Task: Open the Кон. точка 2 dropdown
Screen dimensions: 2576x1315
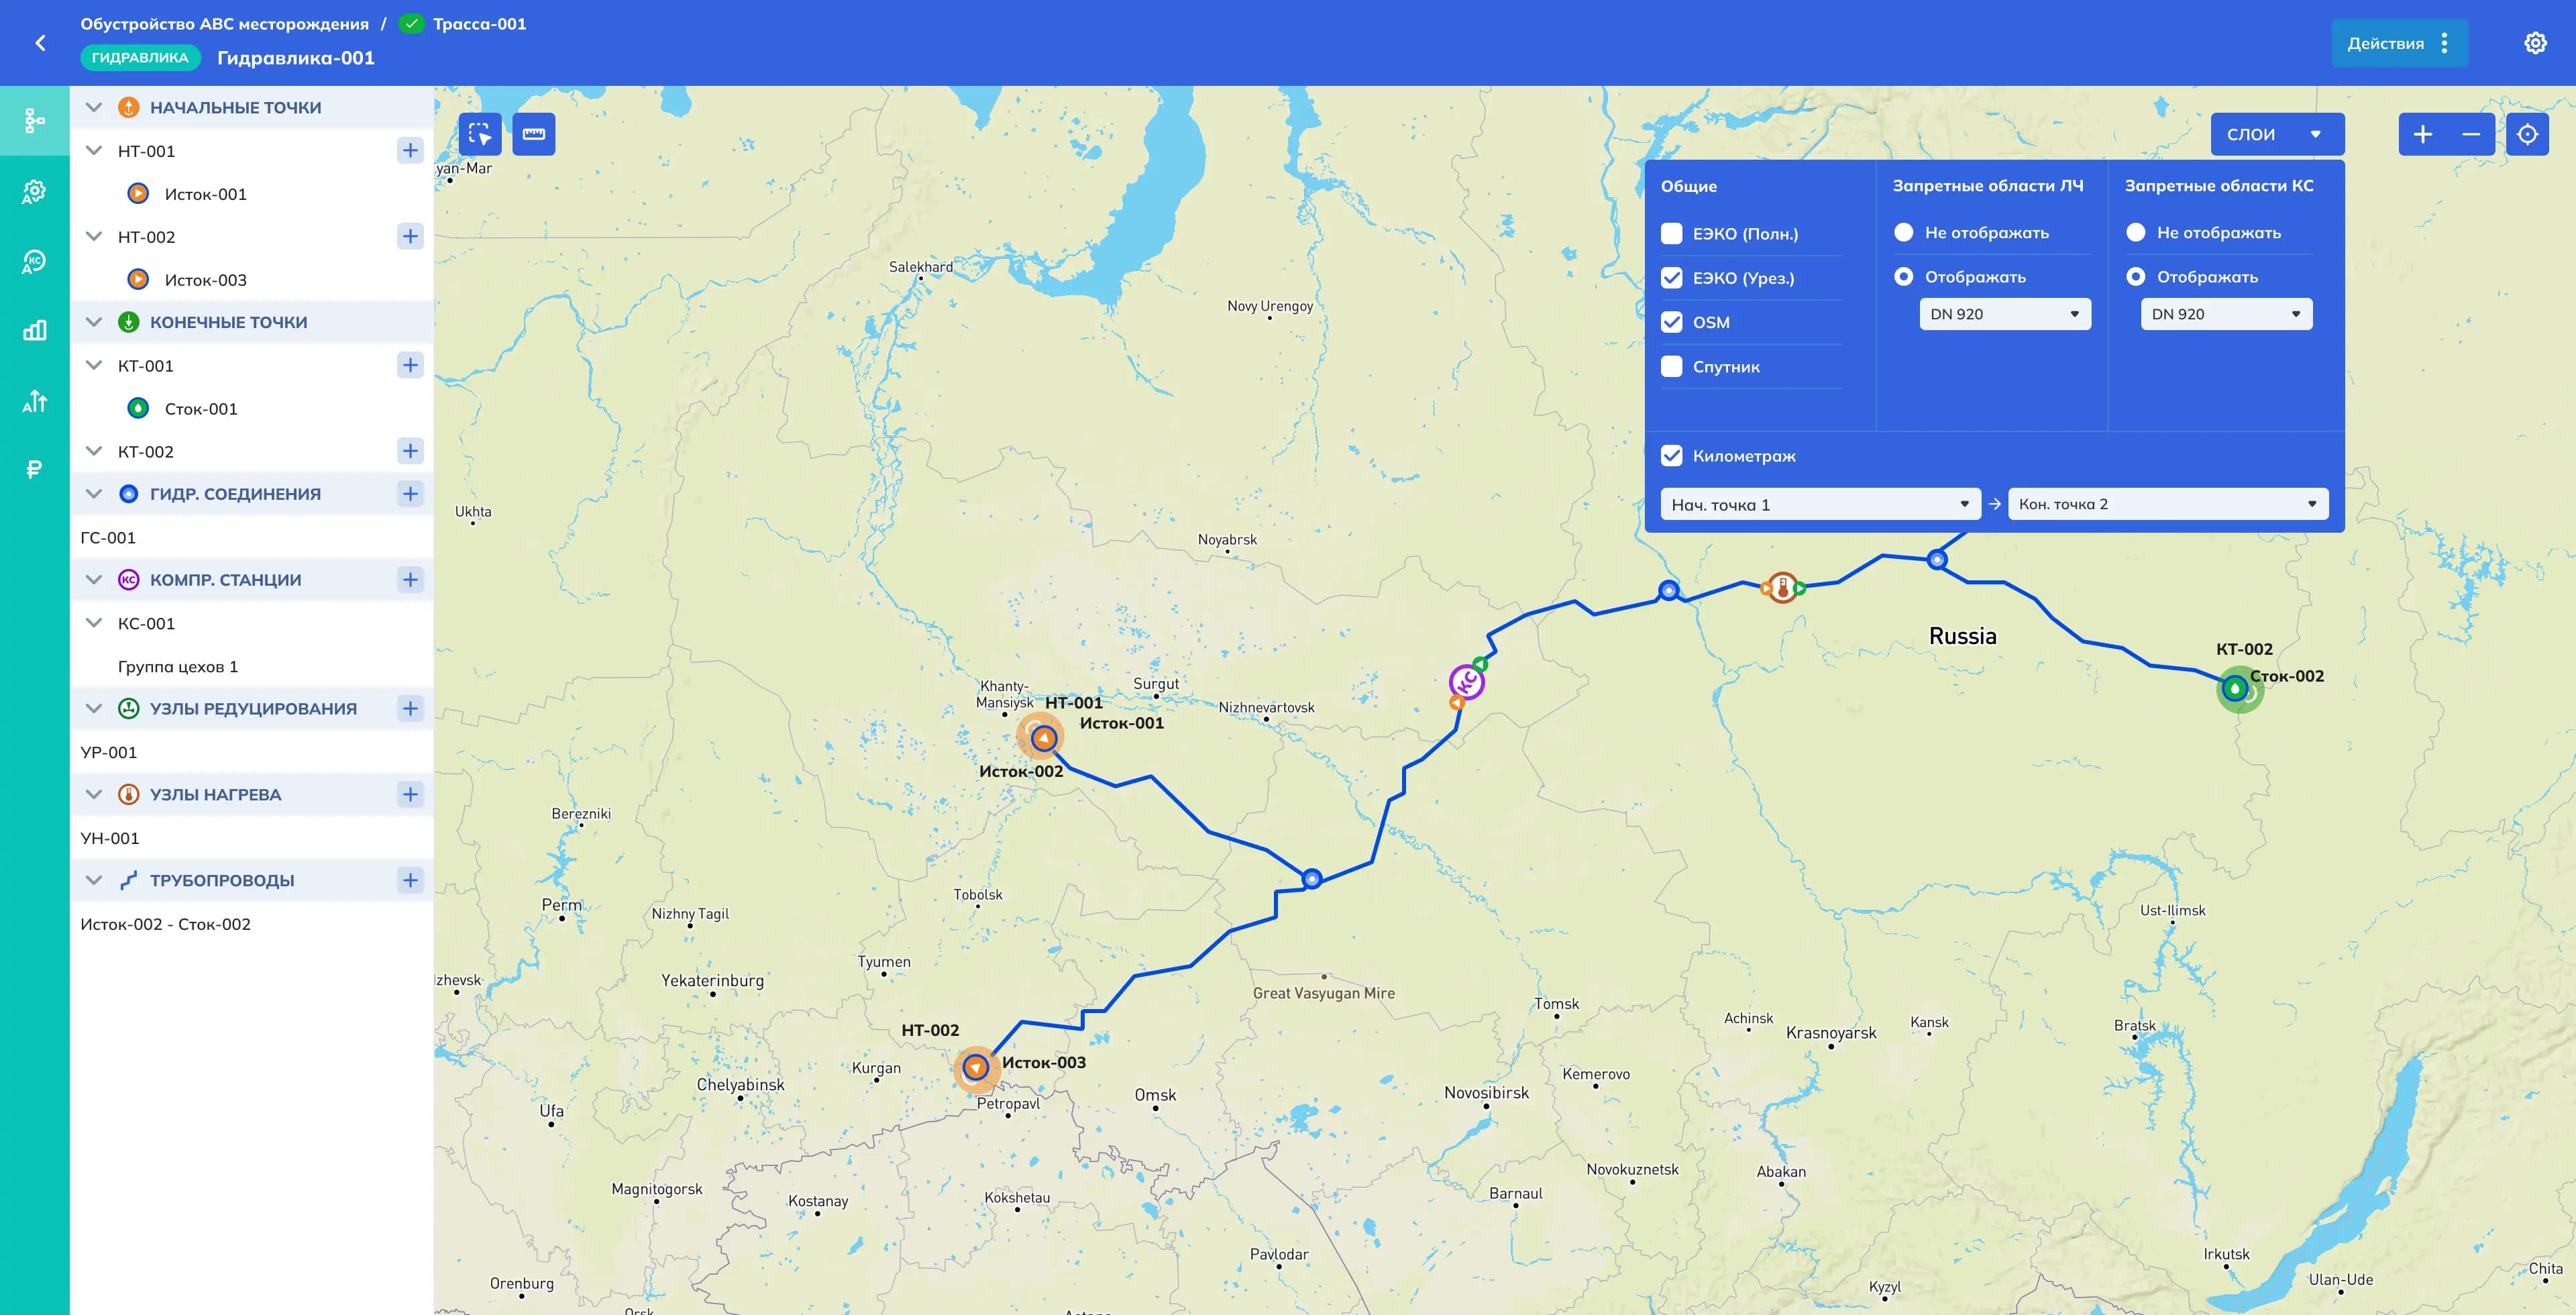Action: (2168, 504)
